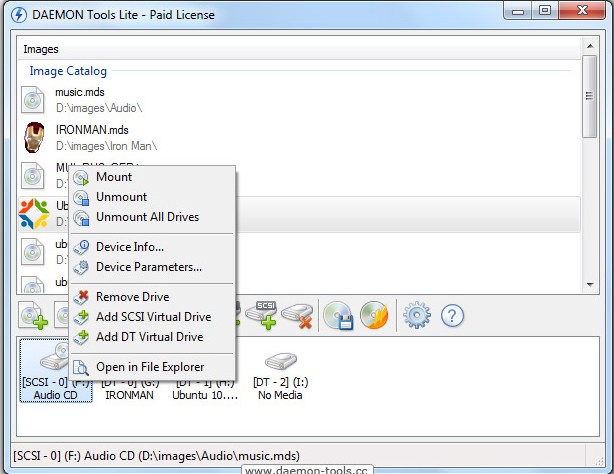Click the DAEMON Tools lightning title icon
The height and width of the screenshot is (474, 614).
coord(18,15)
